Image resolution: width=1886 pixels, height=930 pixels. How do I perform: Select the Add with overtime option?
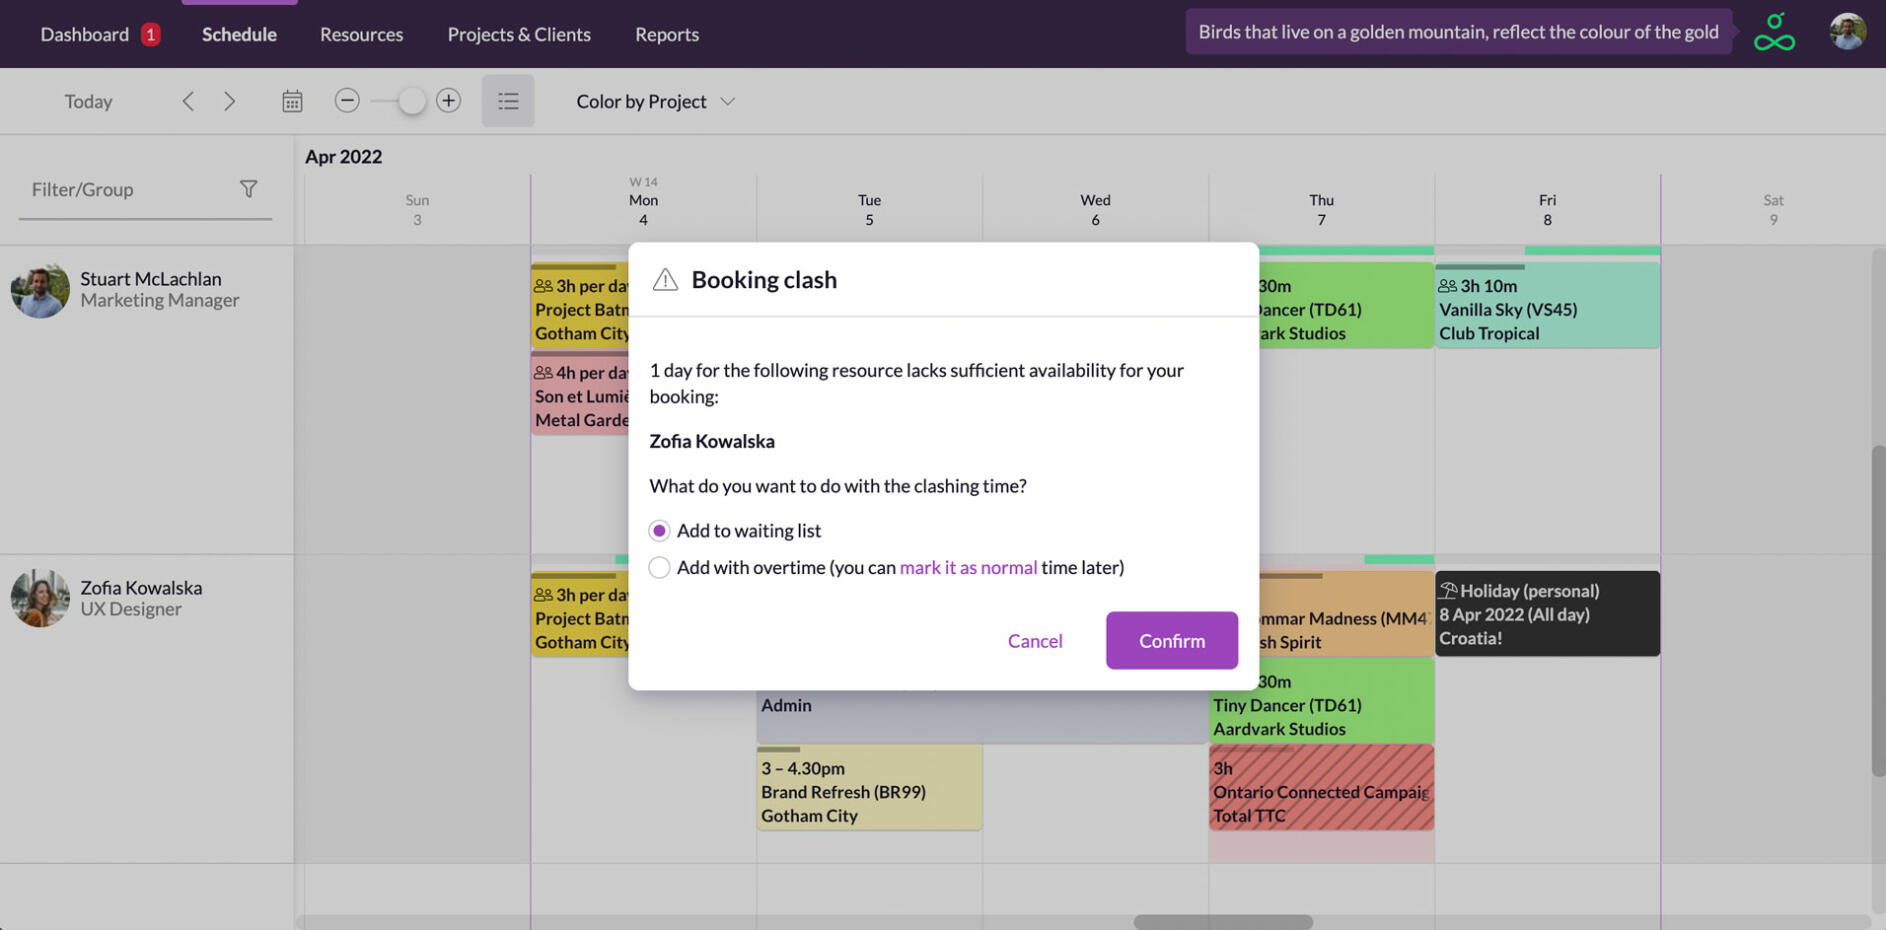click(x=659, y=567)
